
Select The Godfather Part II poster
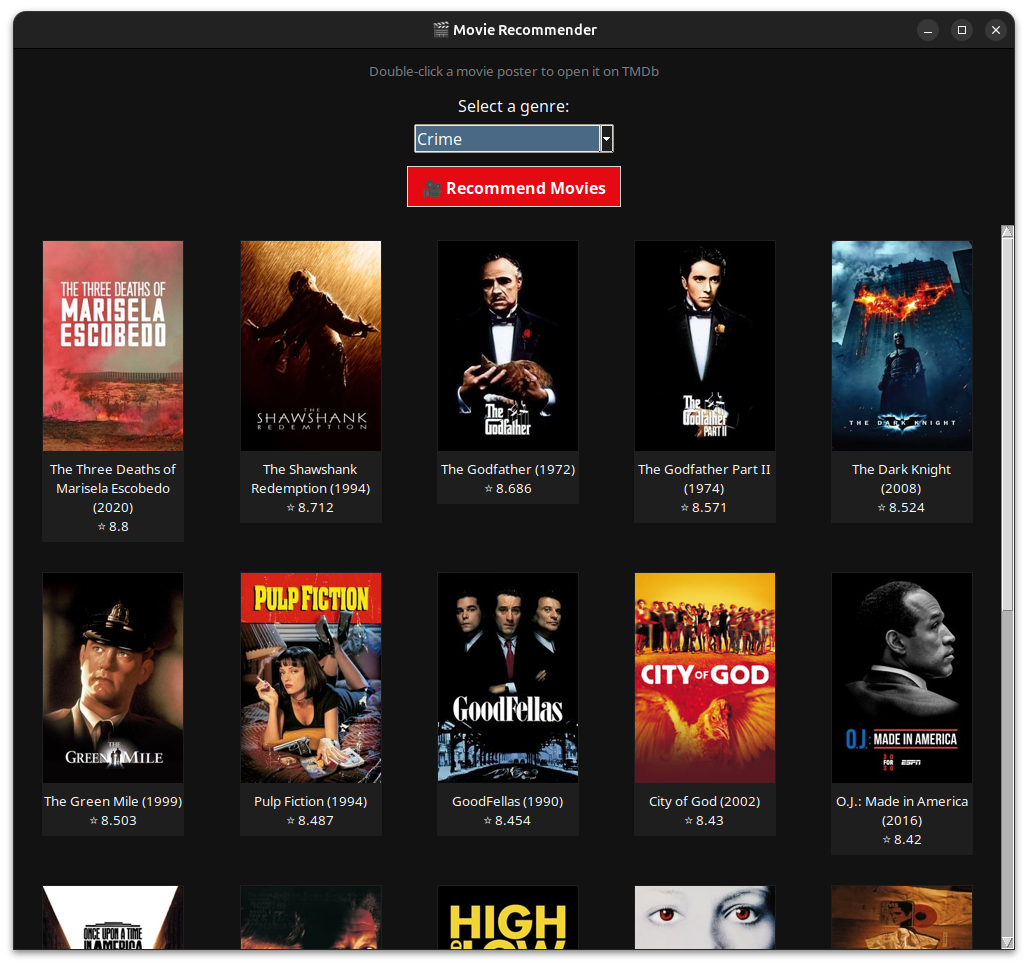tap(705, 346)
